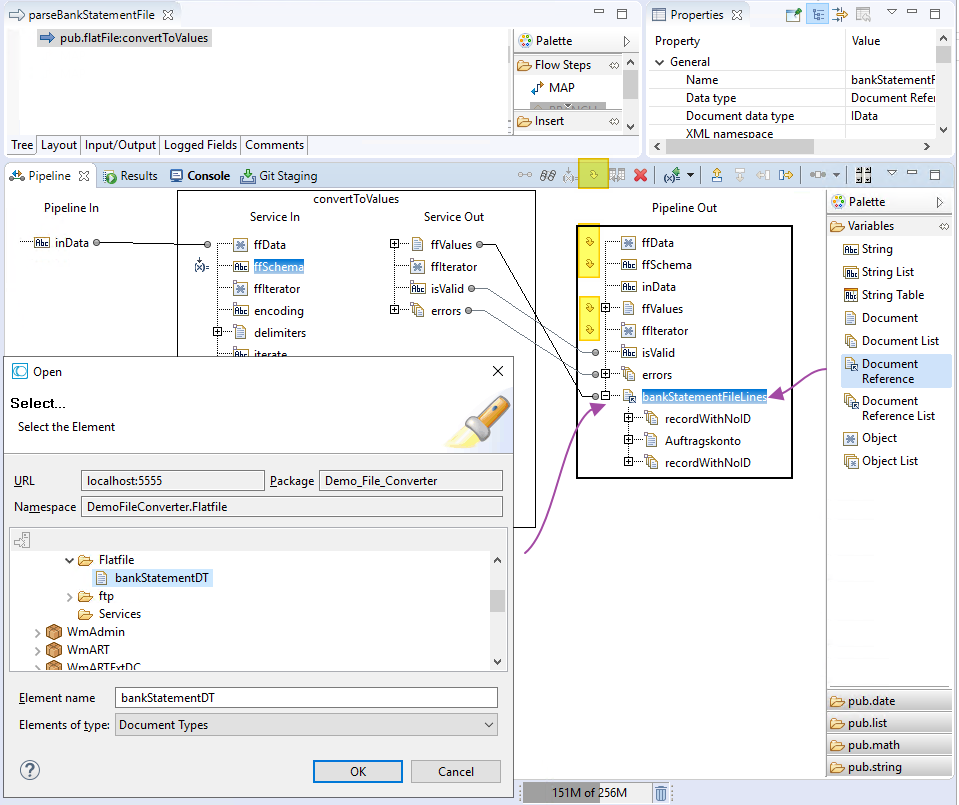Expand the bankStatementFileLines document in Pipeline Out
This screenshot has height=805, width=959.
pyautogui.click(x=607, y=395)
